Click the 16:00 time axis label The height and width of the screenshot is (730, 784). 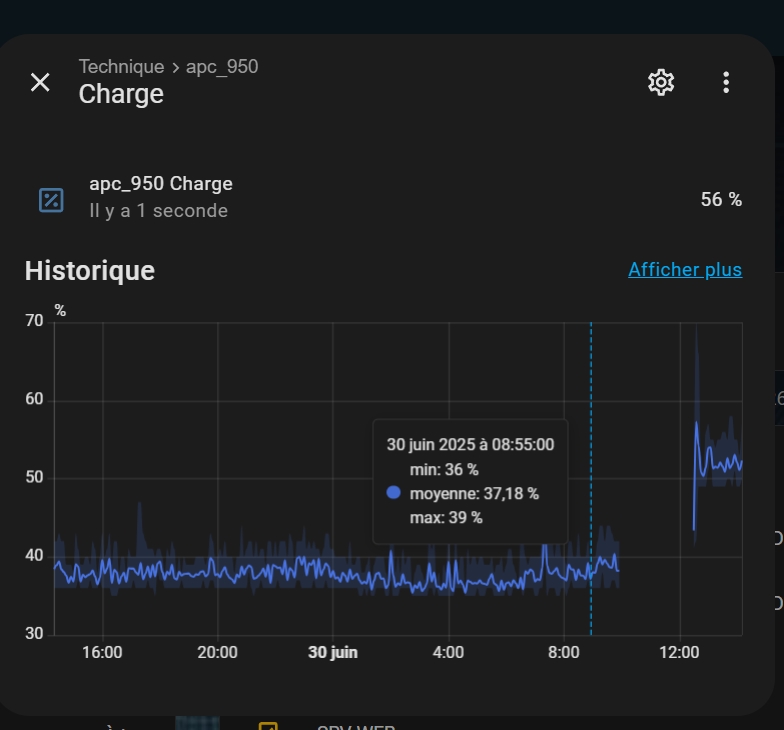(x=102, y=652)
